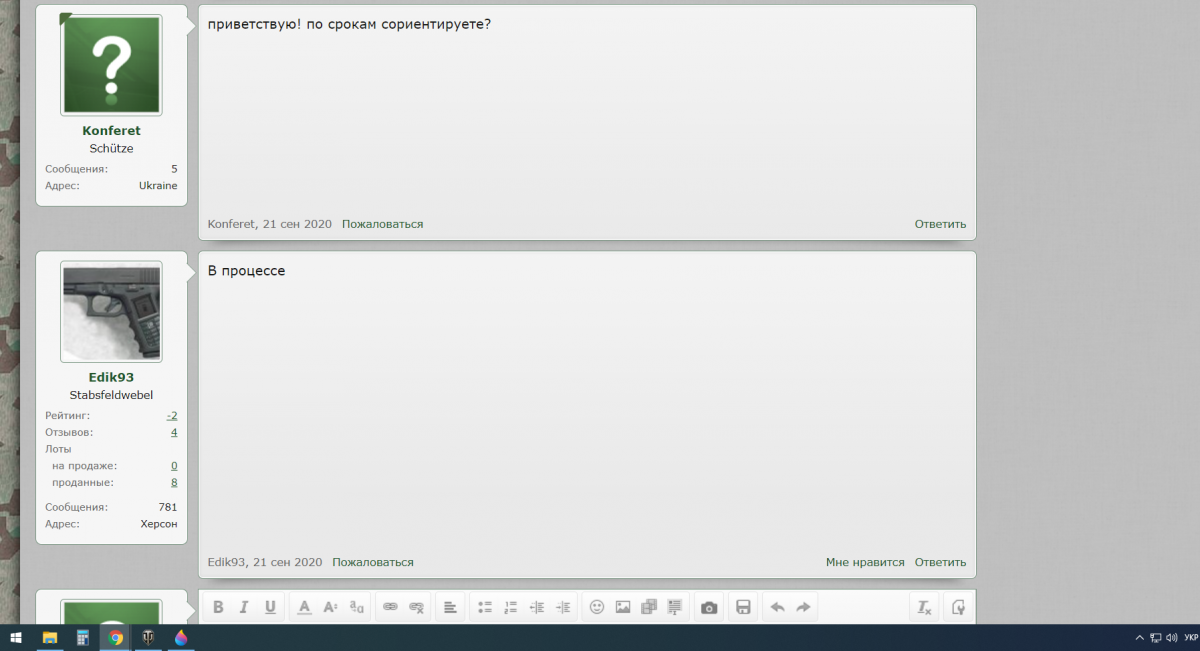Open network status icon in system tray
The width and height of the screenshot is (1200, 651).
(1155, 637)
